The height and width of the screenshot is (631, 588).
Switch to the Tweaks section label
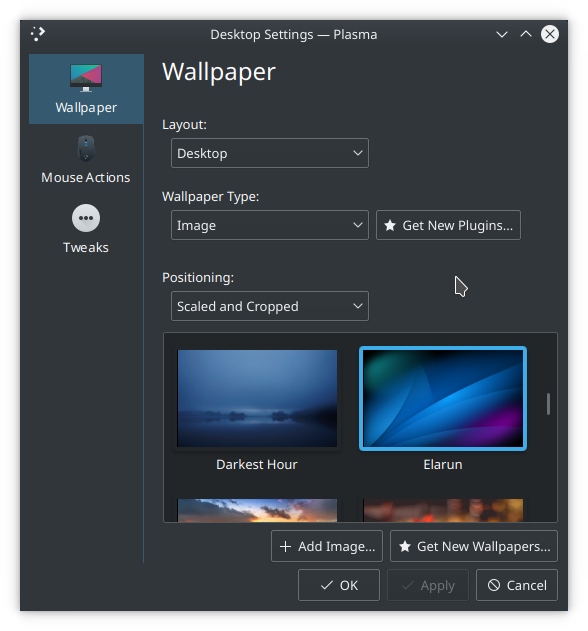click(86, 247)
